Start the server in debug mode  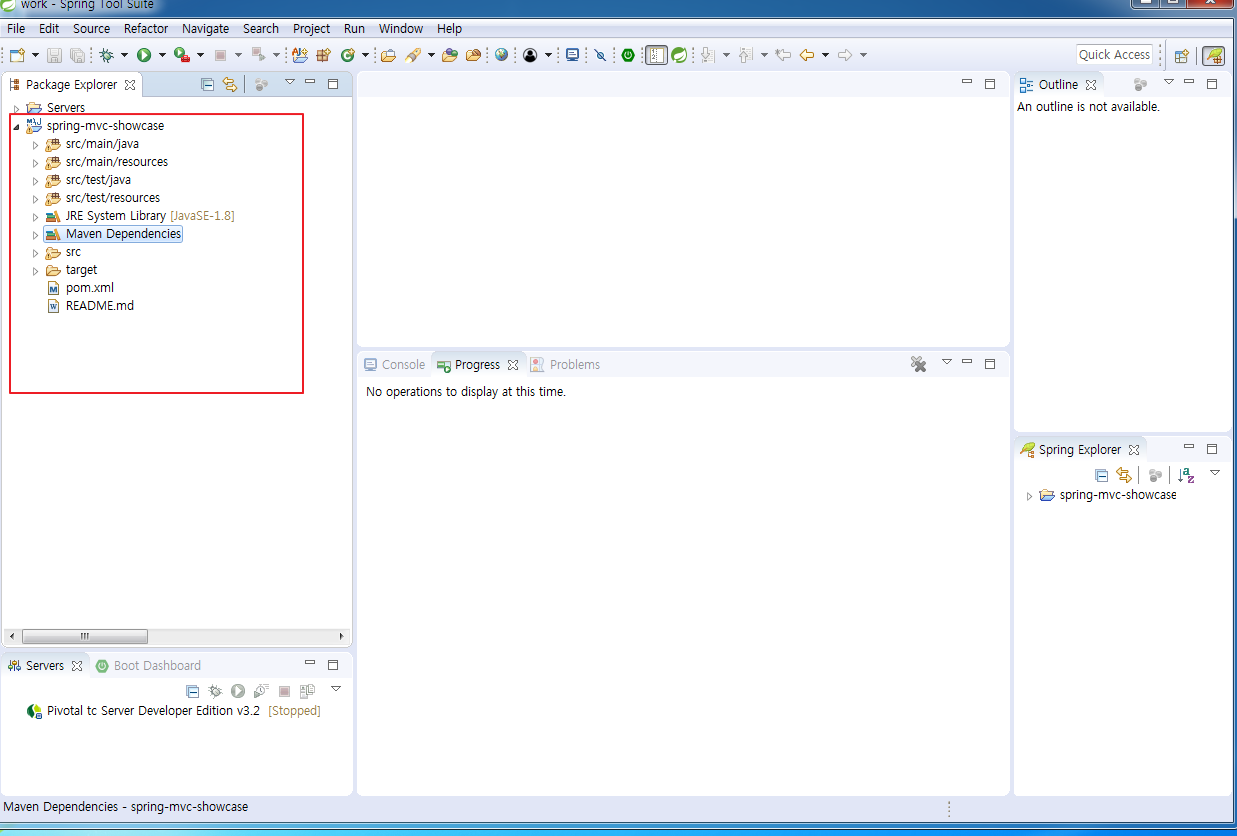click(x=215, y=691)
